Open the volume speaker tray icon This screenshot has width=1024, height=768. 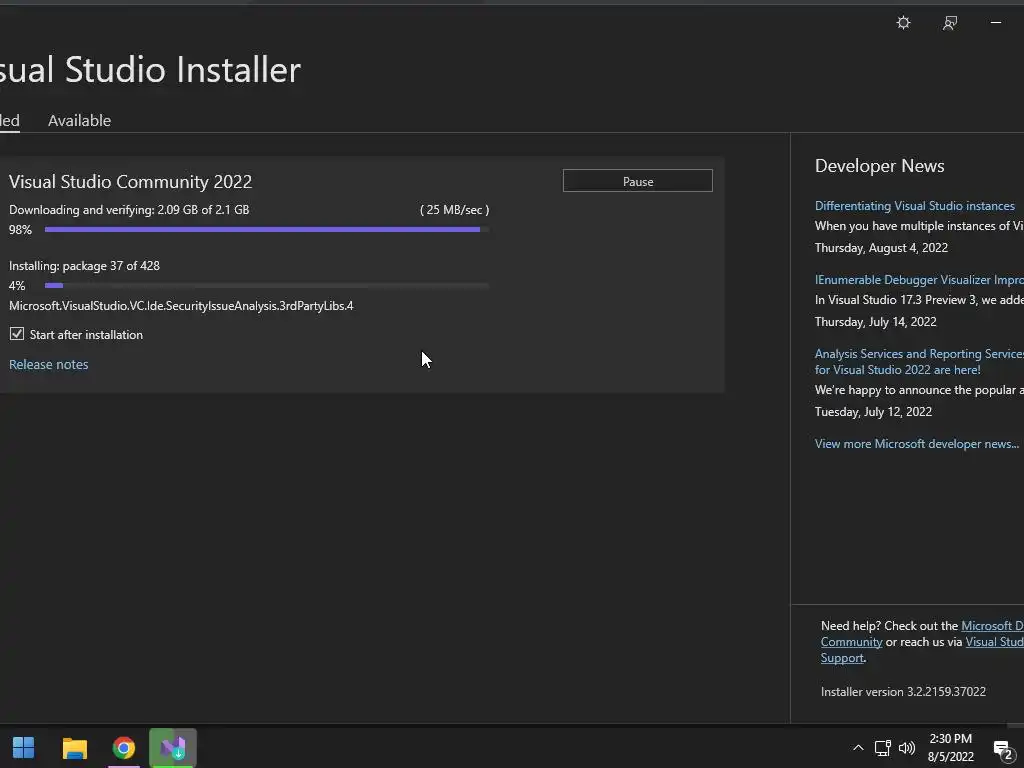click(907, 748)
